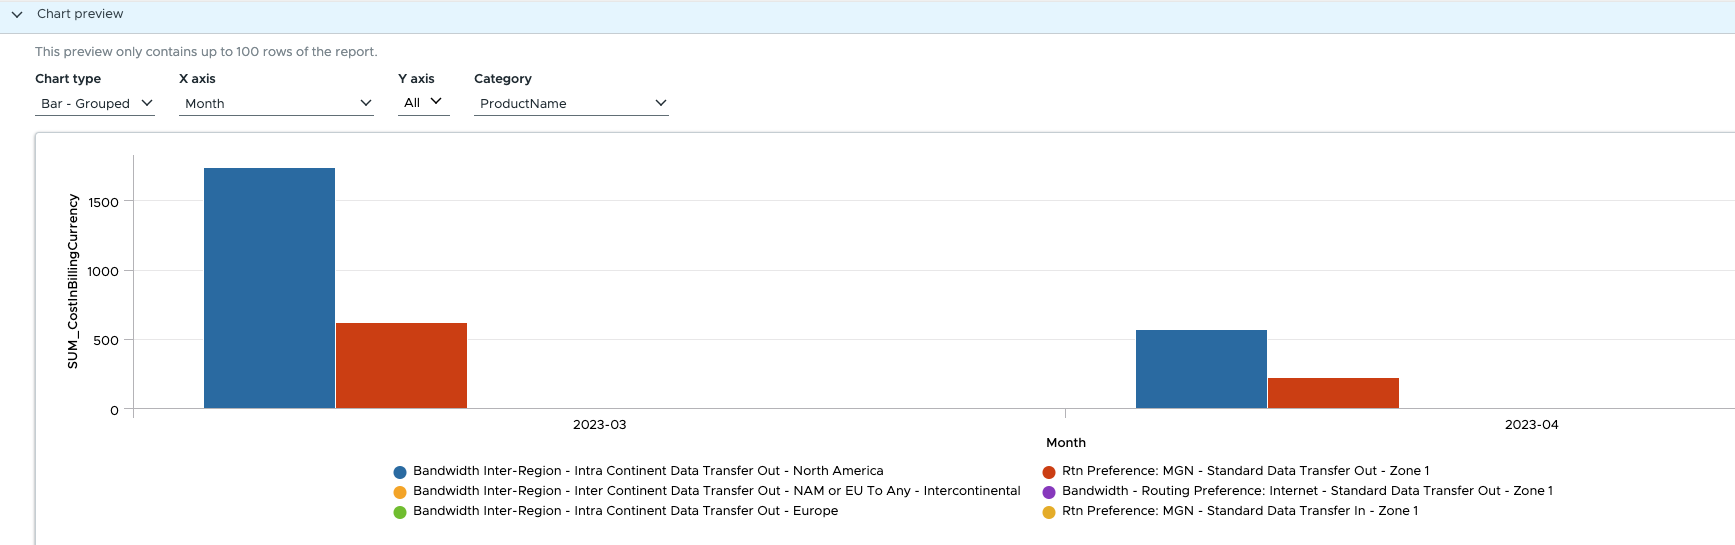Toggle the North America series legend label
This screenshot has height=545, width=1735.
point(648,471)
